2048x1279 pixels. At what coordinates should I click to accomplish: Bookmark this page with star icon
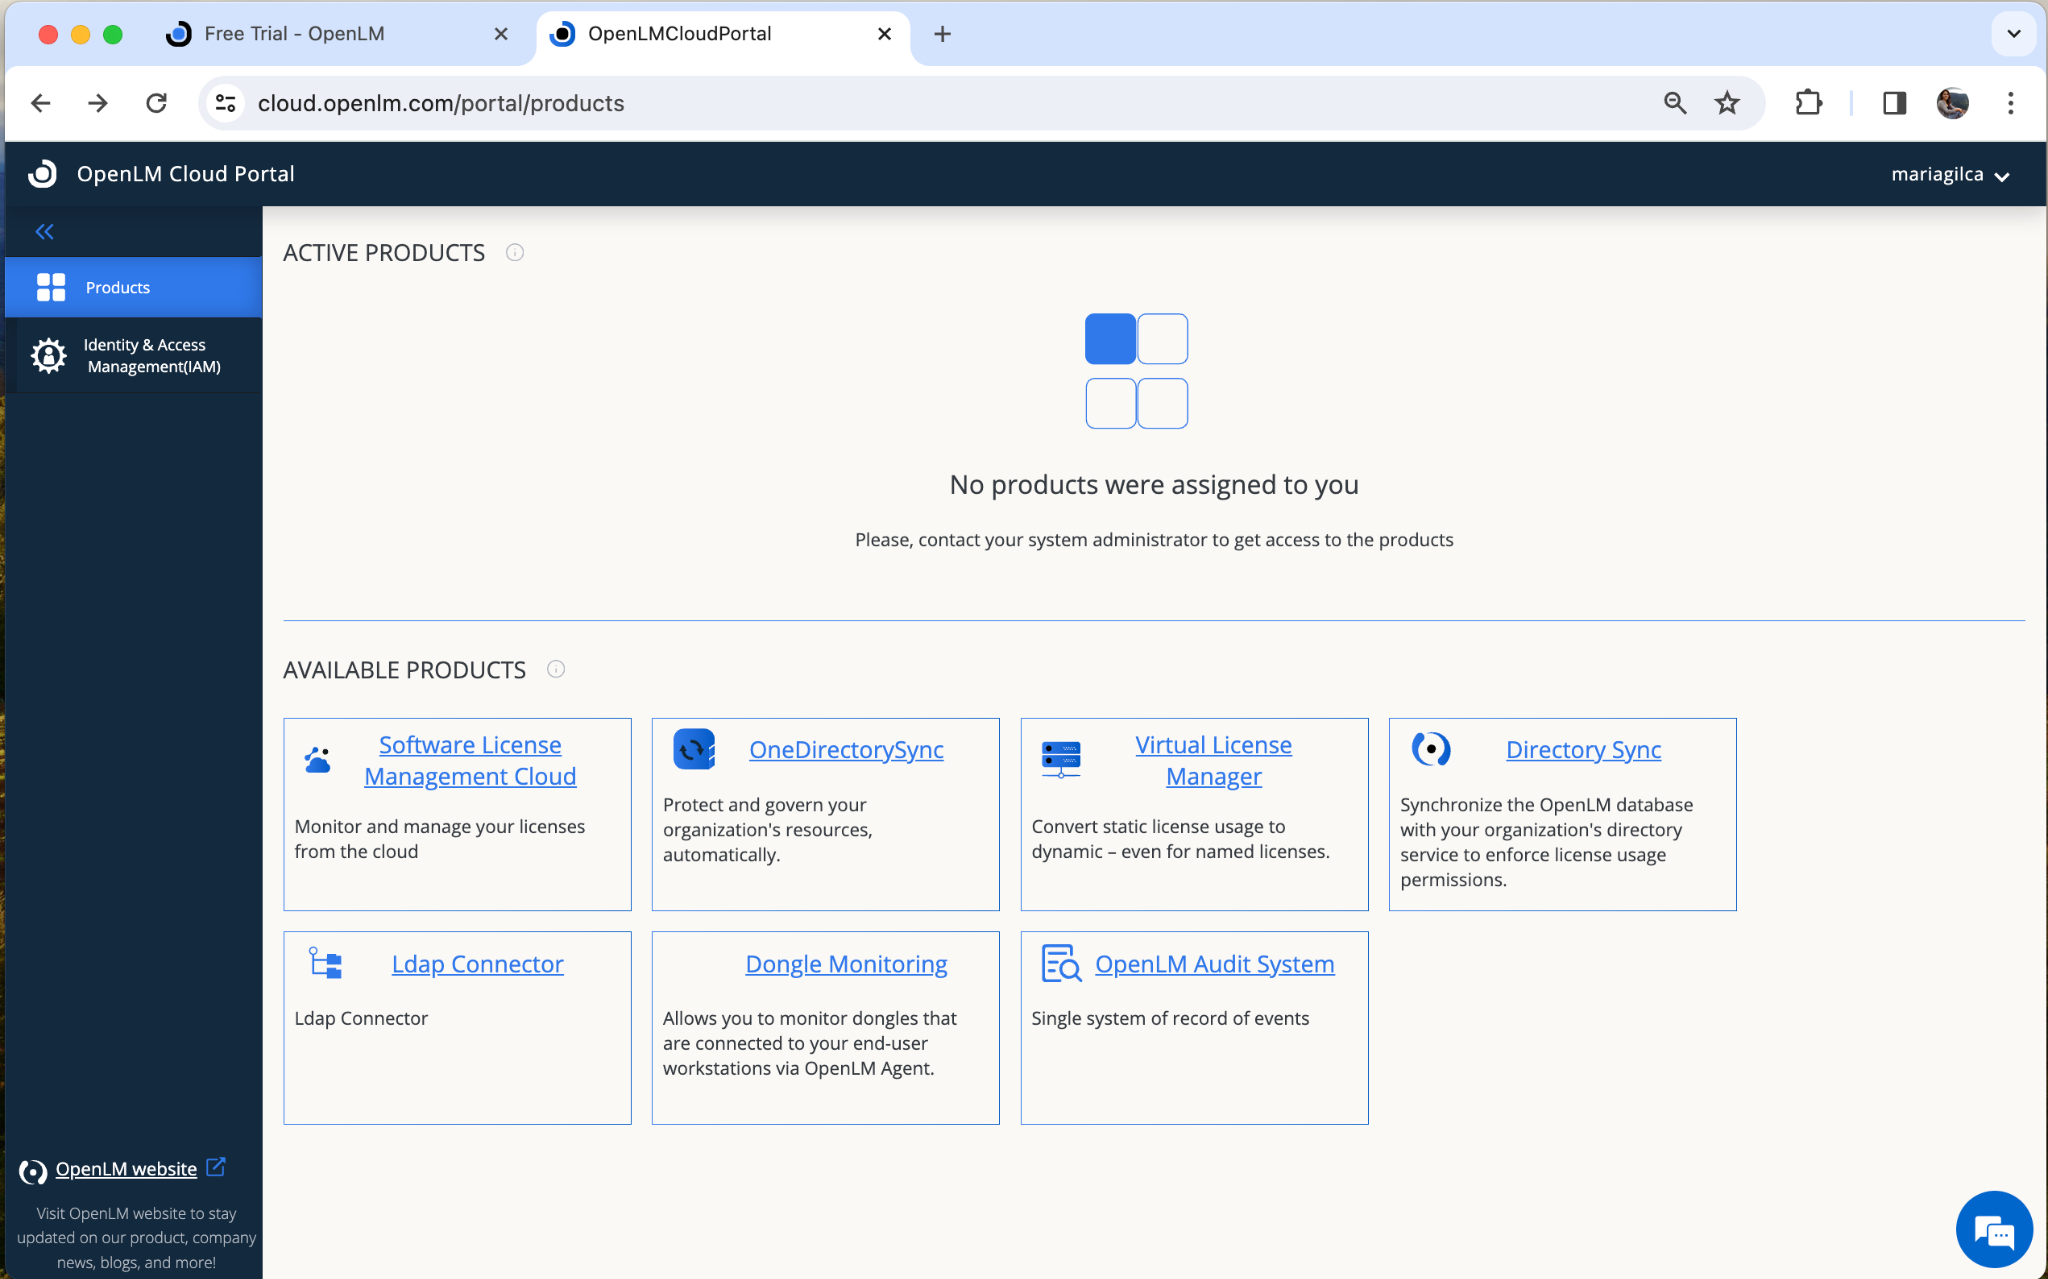point(1727,103)
